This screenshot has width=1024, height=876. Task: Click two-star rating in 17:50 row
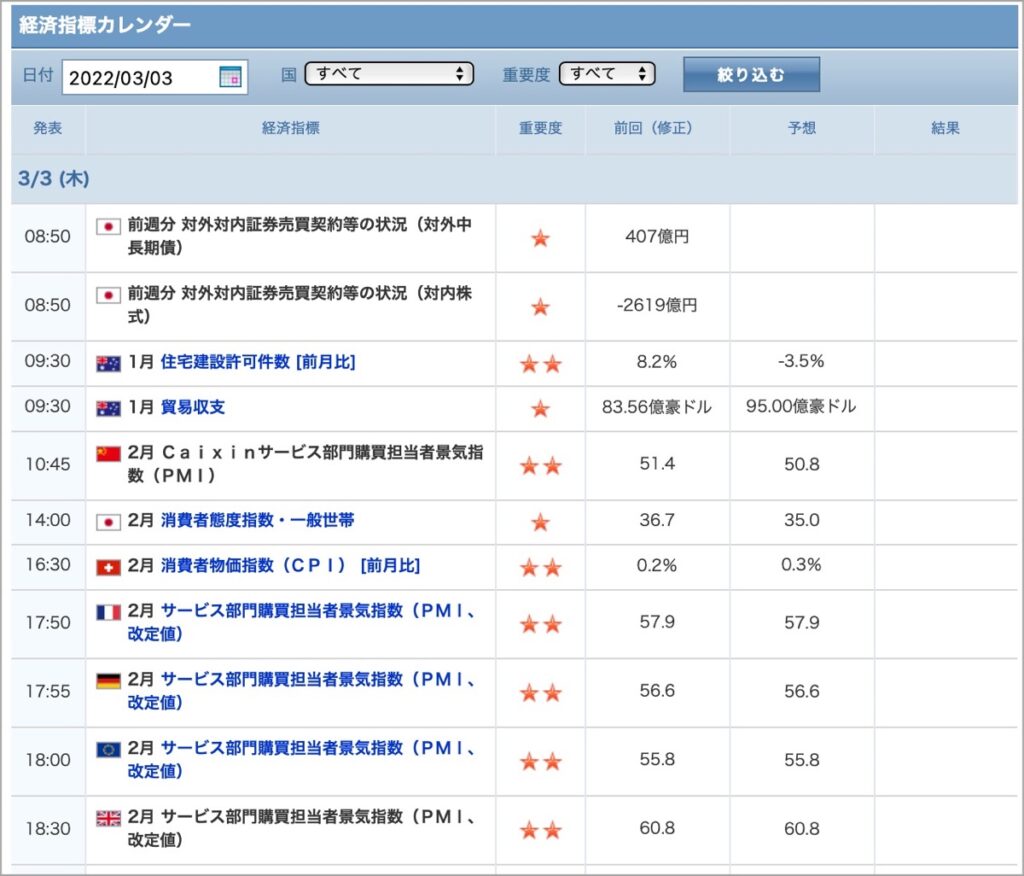541,625
